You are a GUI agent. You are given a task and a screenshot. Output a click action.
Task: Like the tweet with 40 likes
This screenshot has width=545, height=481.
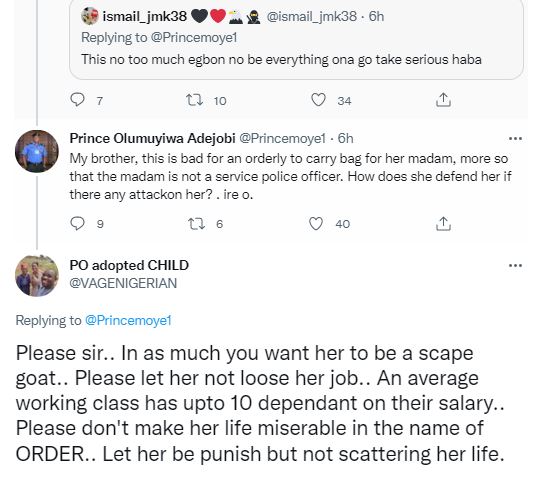tap(316, 223)
